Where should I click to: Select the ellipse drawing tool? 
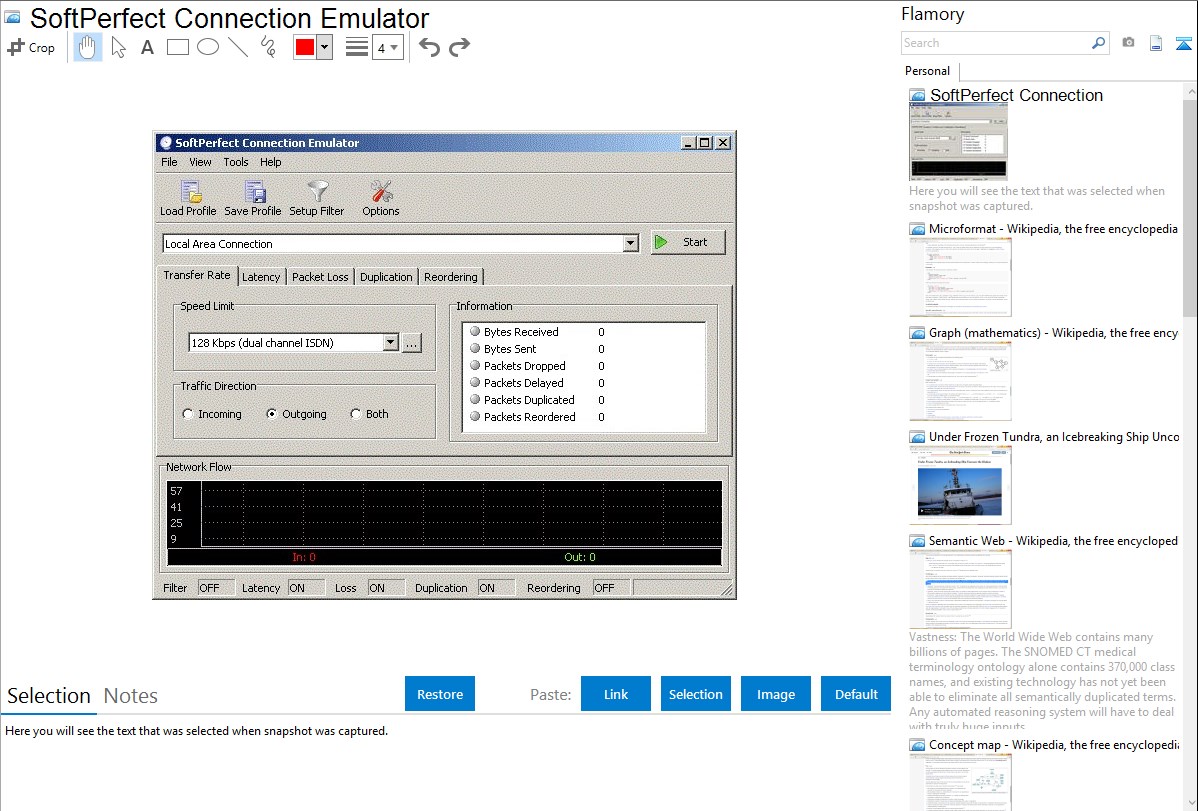(208, 47)
